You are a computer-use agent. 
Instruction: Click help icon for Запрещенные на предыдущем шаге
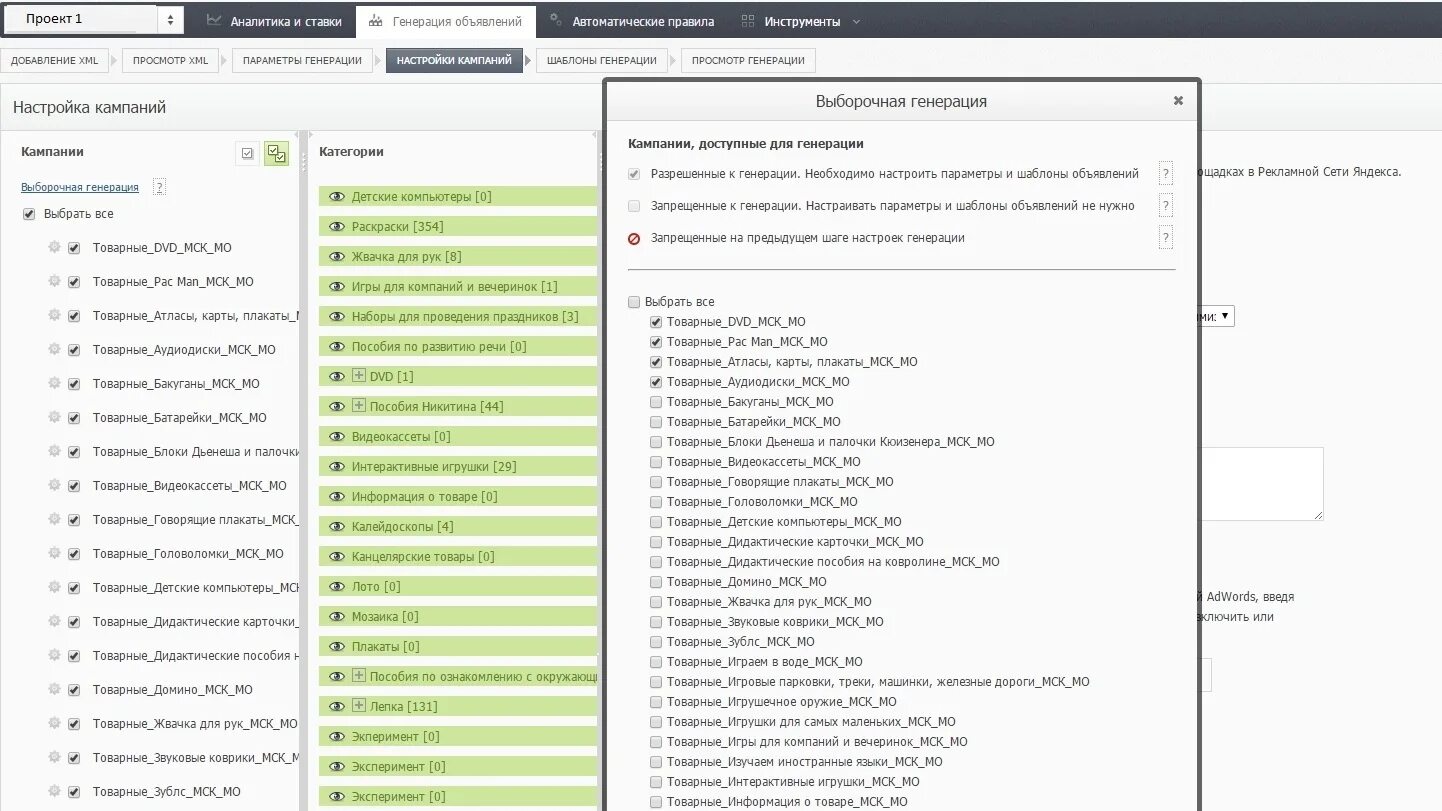[1165, 238]
